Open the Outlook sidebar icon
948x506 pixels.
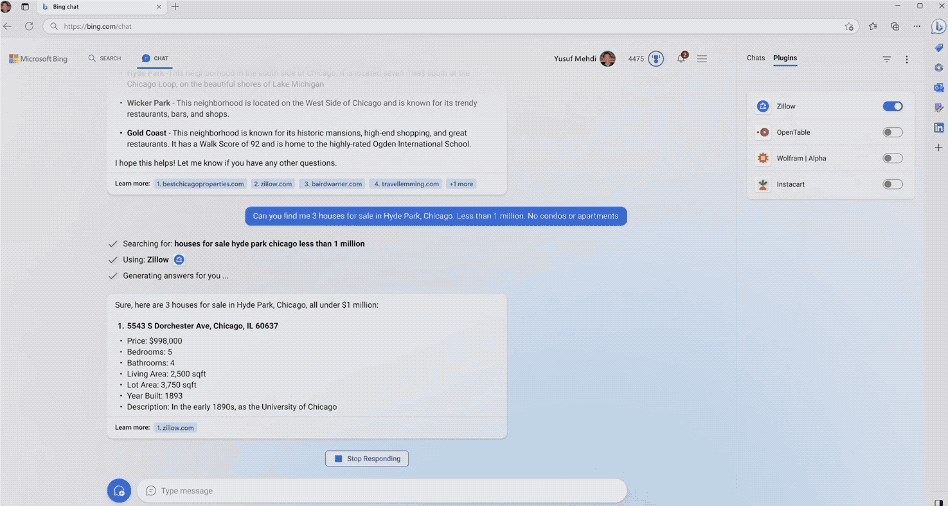[x=939, y=88]
